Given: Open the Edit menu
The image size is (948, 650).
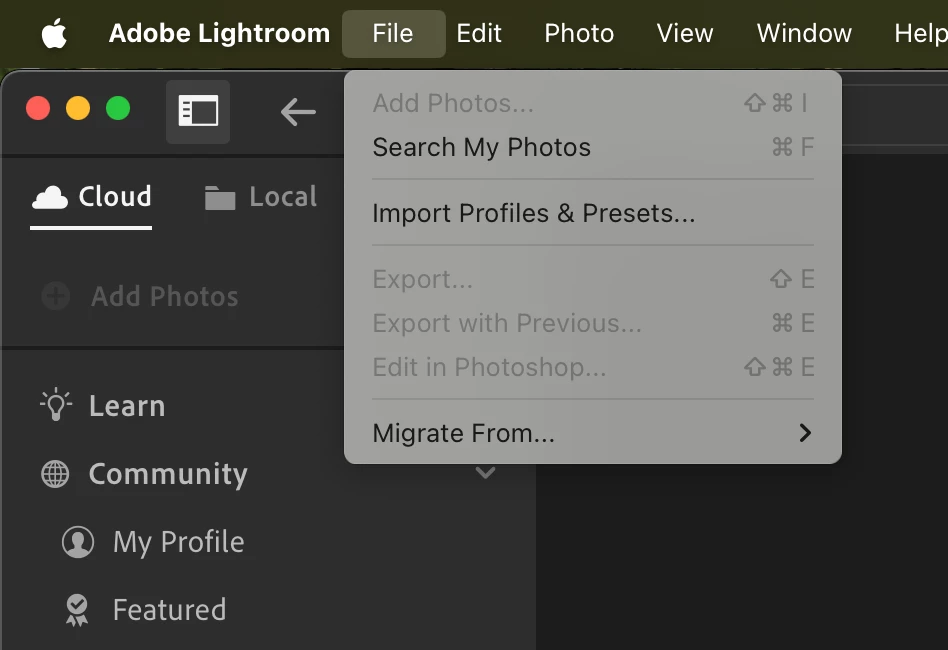Looking at the screenshot, I should [x=479, y=33].
